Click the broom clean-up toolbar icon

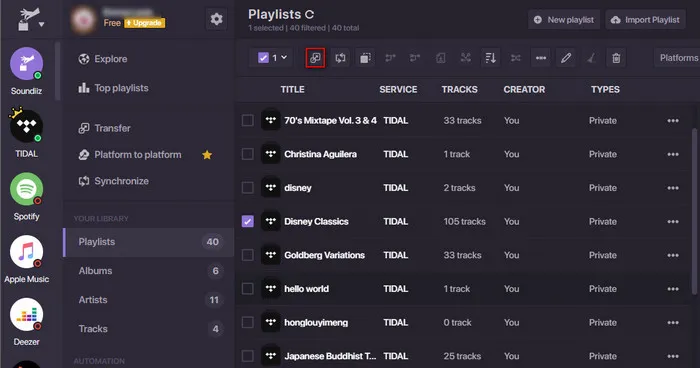(x=591, y=58)
